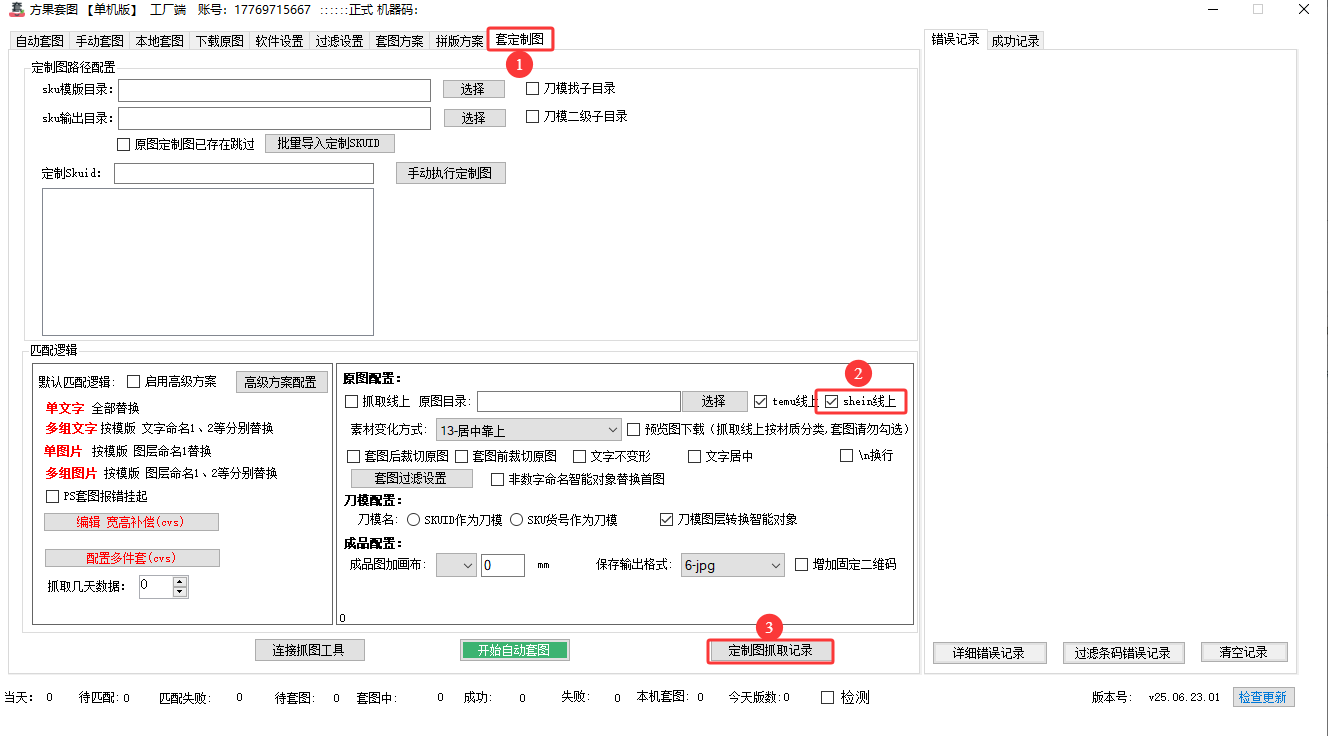The width and height of the screenshot is (1328, 736).
Task: Open 定制图抓取记录
Action: tap(770, 651)
